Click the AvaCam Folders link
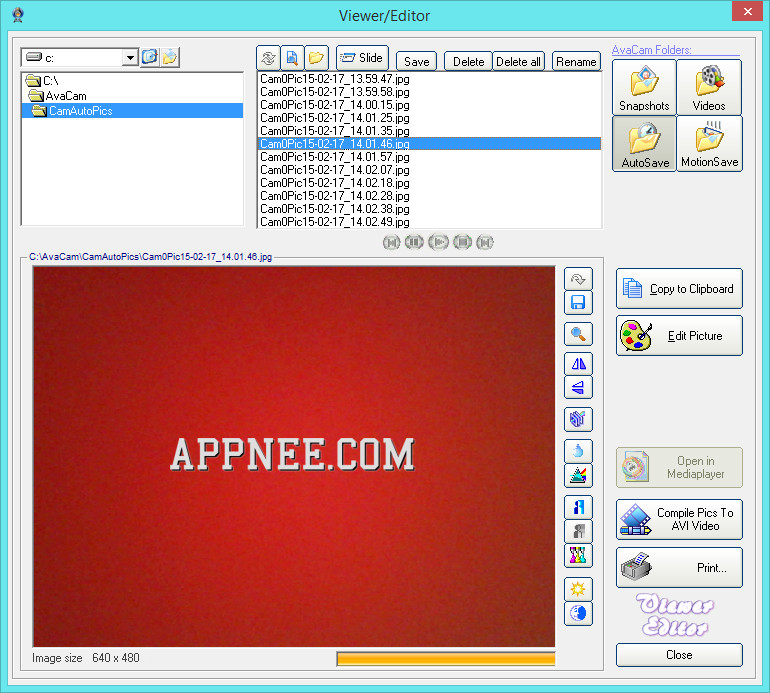This screenshot has width=770, height=693. click(651, 50)
